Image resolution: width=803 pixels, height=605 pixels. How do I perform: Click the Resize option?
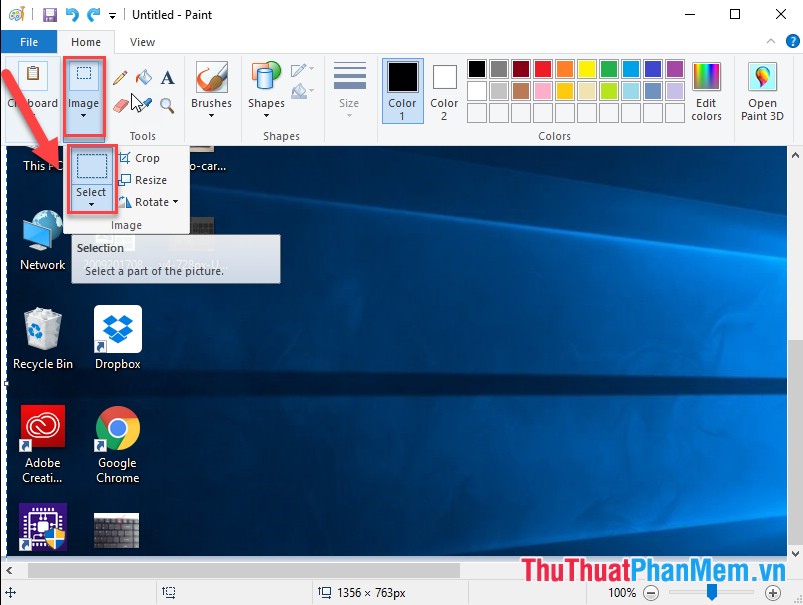[148, 180]
